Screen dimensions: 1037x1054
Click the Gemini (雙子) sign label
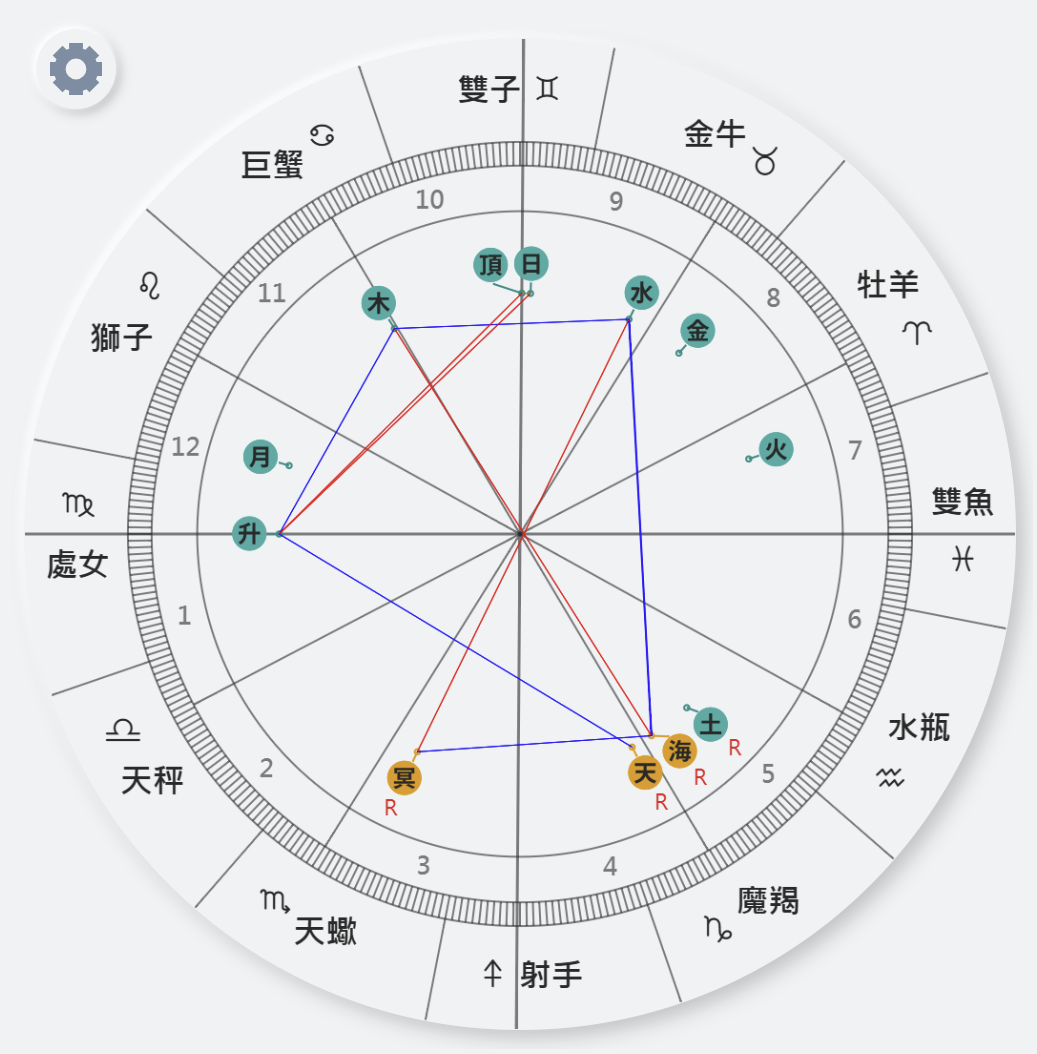[x=489, y=89]
